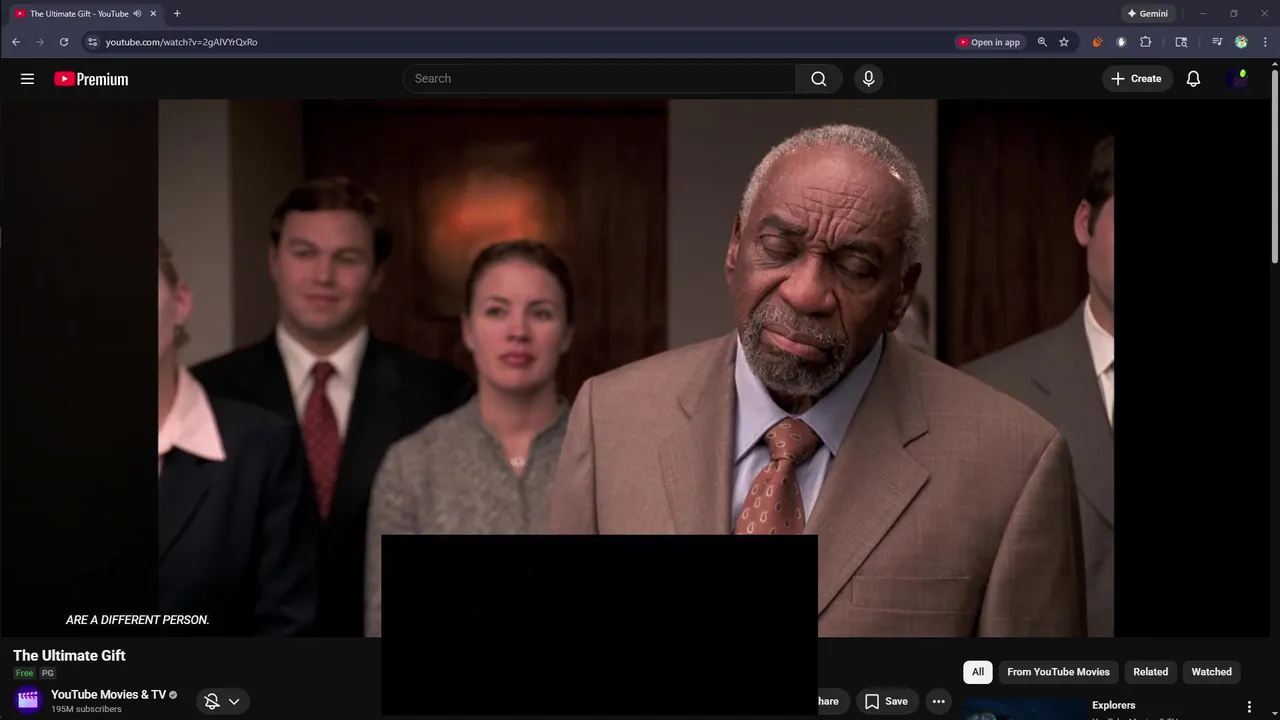The height and width of the screenshot is (720, 1280).
Task: Click the Free badge under title
Action: (24, 673)
